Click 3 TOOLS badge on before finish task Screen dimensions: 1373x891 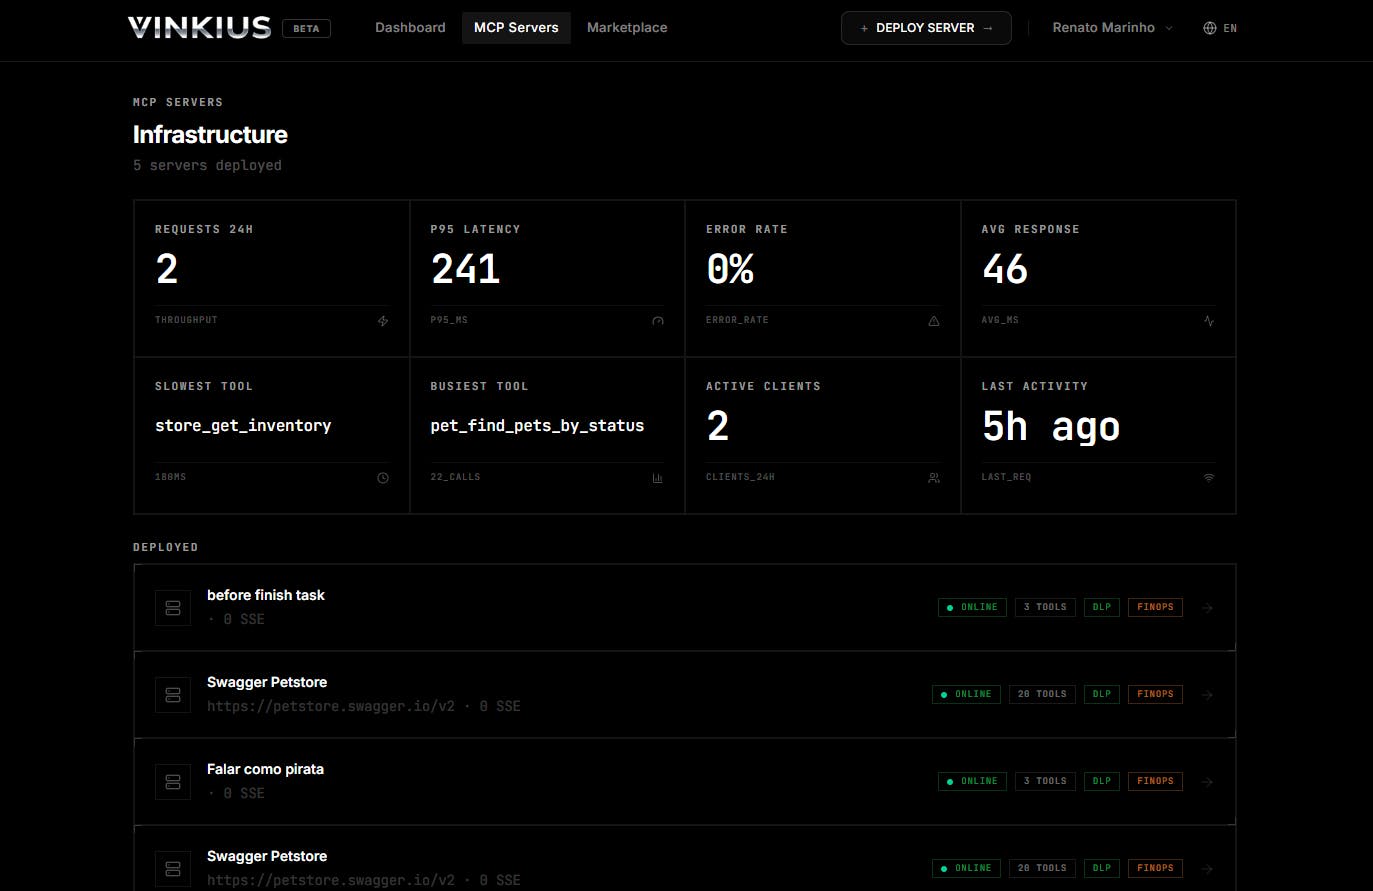coord(1045,607)
